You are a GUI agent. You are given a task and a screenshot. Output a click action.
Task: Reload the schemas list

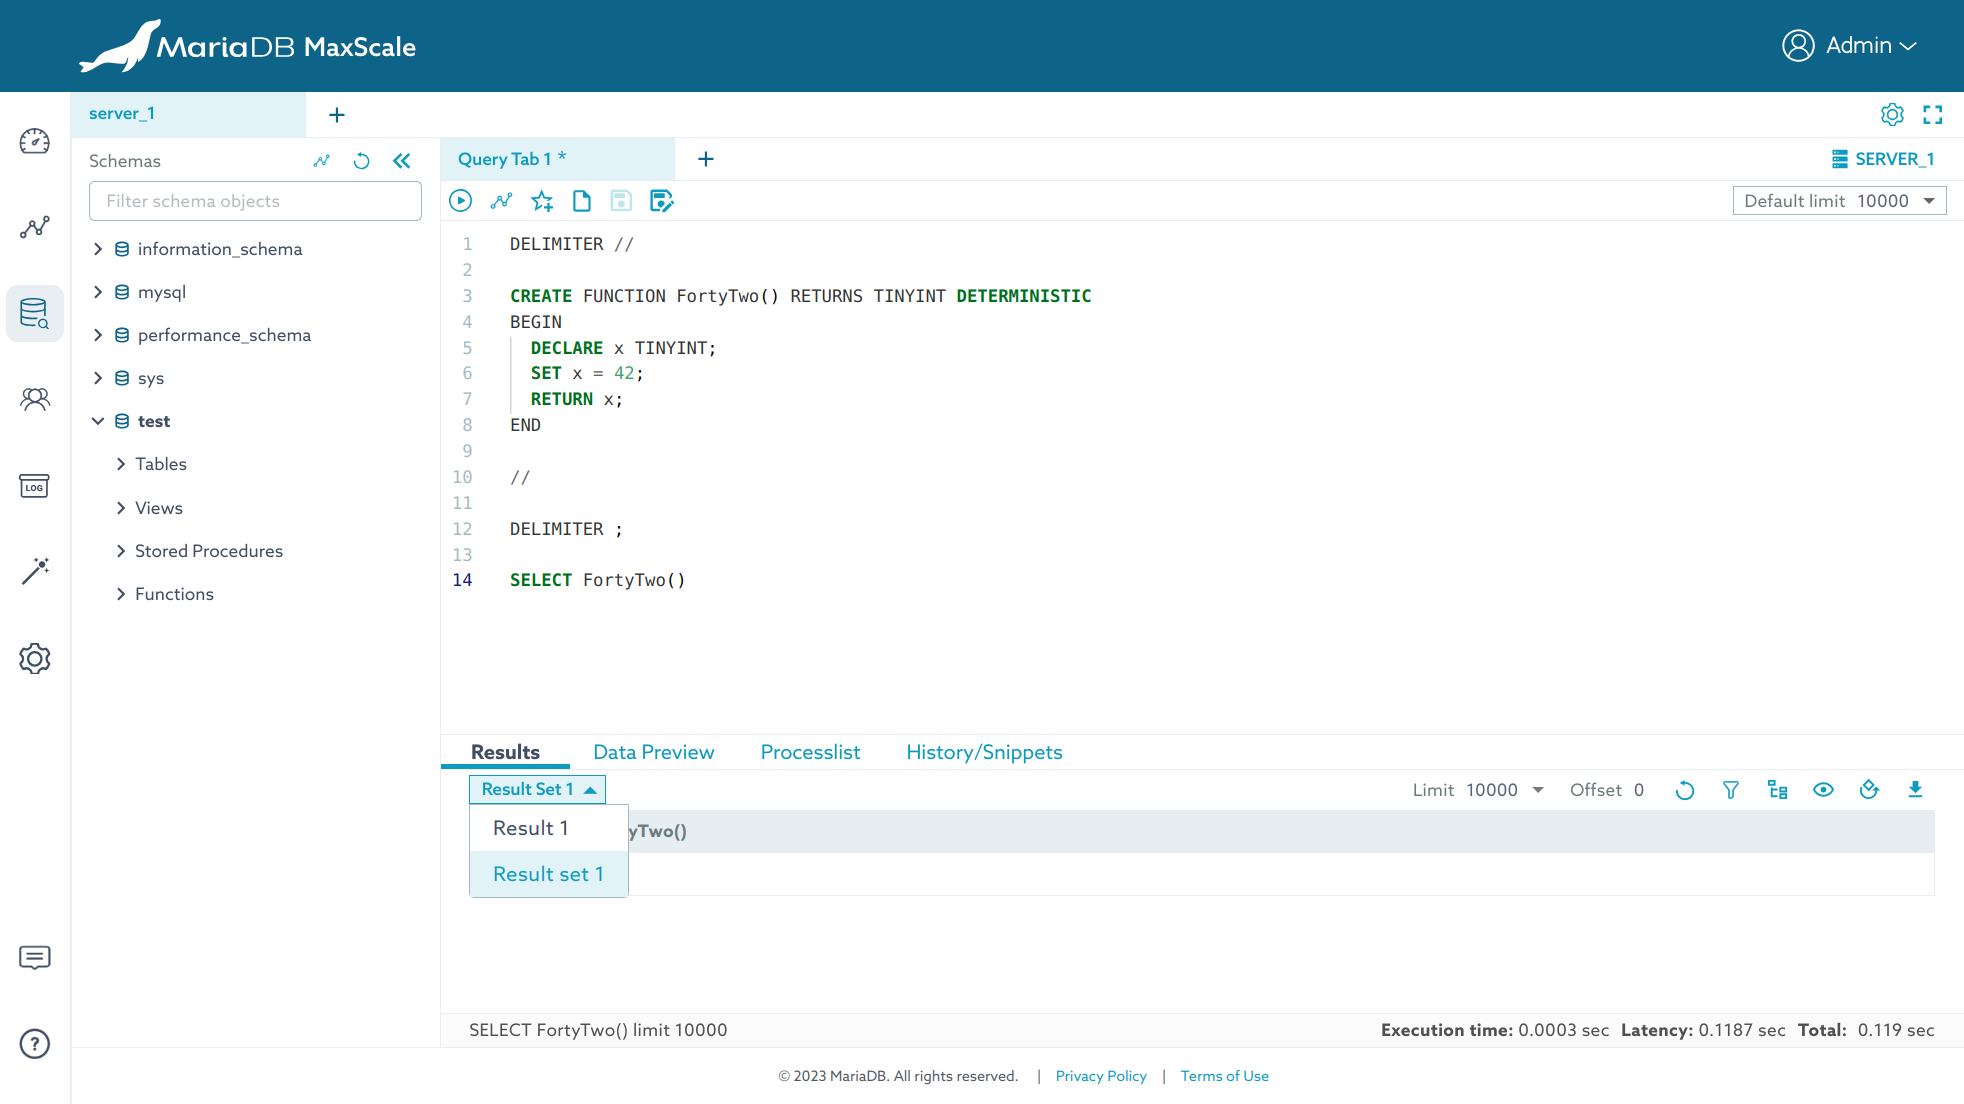tap(362, 161)
